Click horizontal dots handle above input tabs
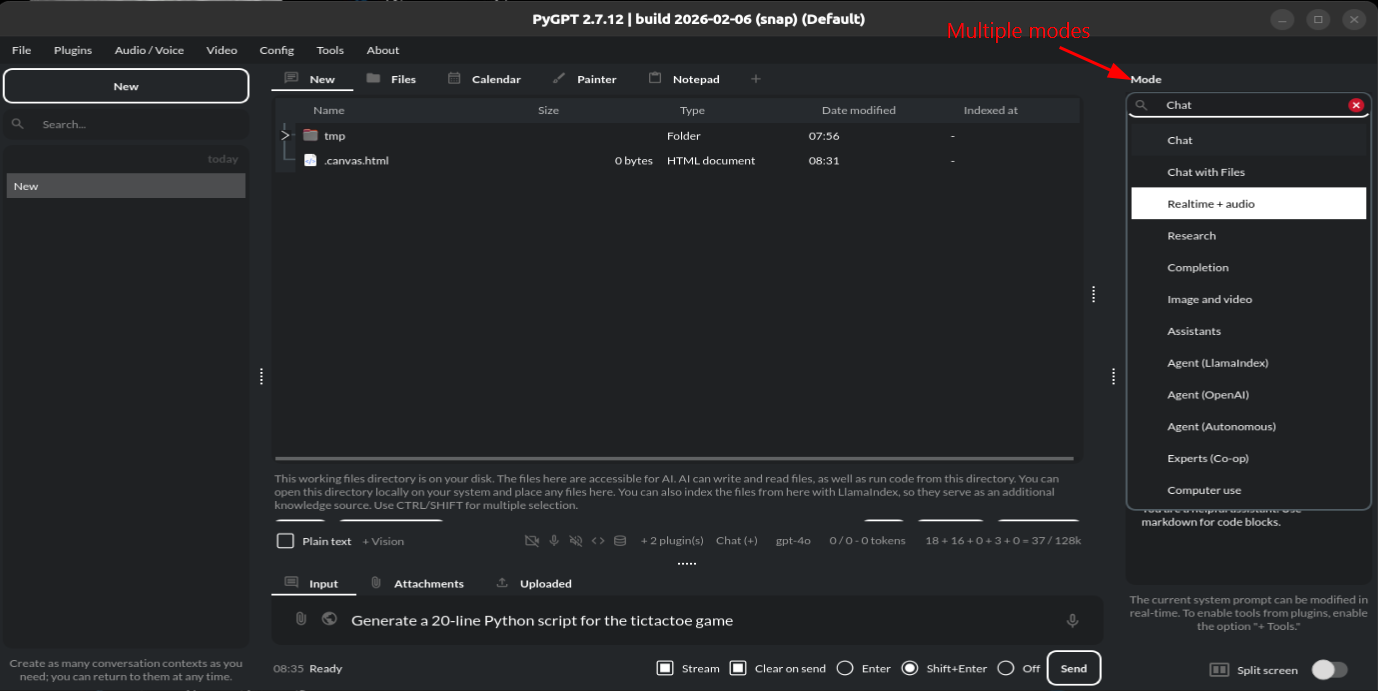 click(x=686, y=564)
